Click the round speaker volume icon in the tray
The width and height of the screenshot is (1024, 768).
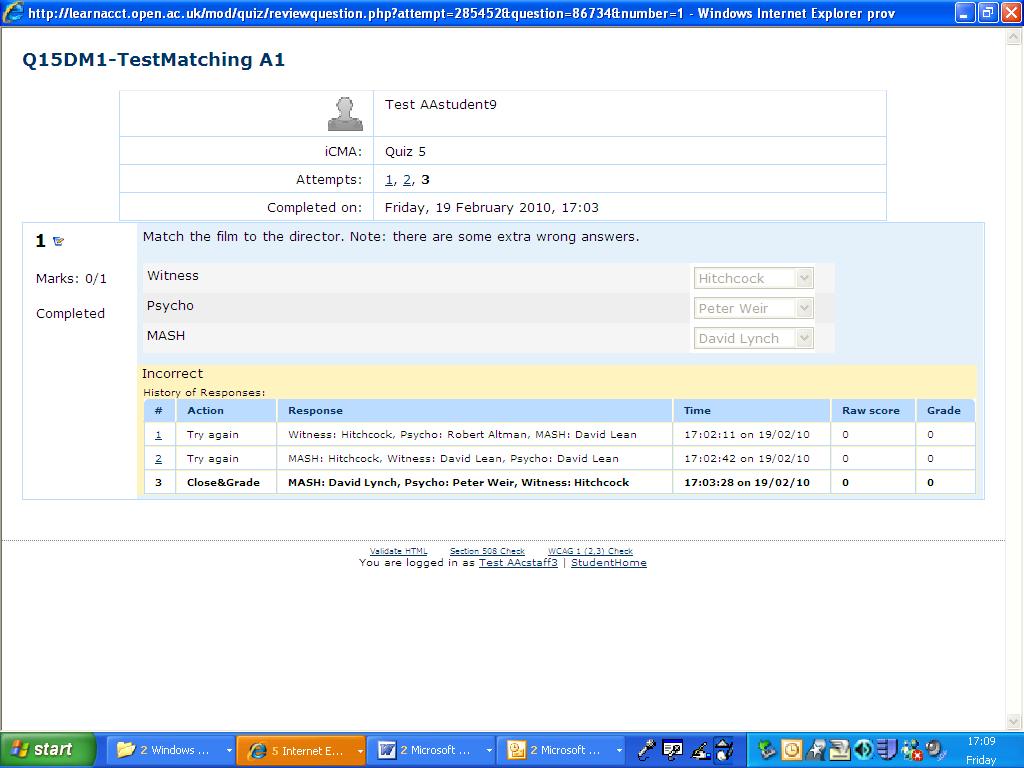coord(863,750)
